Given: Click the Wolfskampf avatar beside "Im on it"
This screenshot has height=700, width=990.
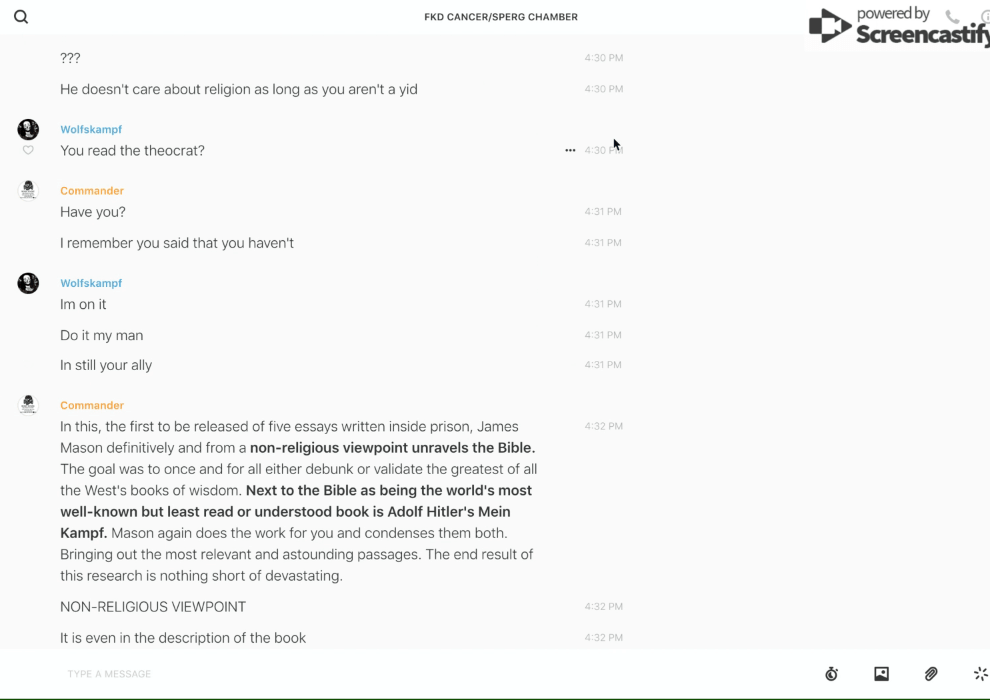Looking at the screenshot, I should [x=28, y=283].
